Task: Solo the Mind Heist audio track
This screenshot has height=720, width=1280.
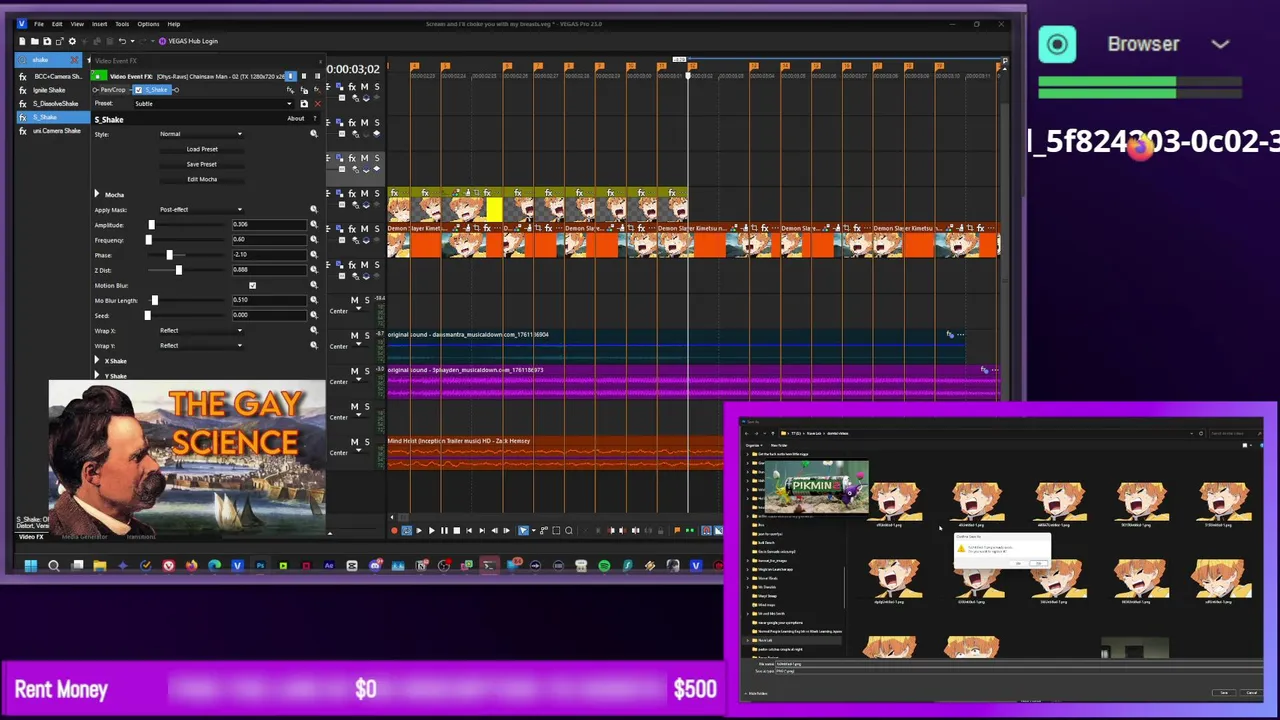Action: click(366, 442)
